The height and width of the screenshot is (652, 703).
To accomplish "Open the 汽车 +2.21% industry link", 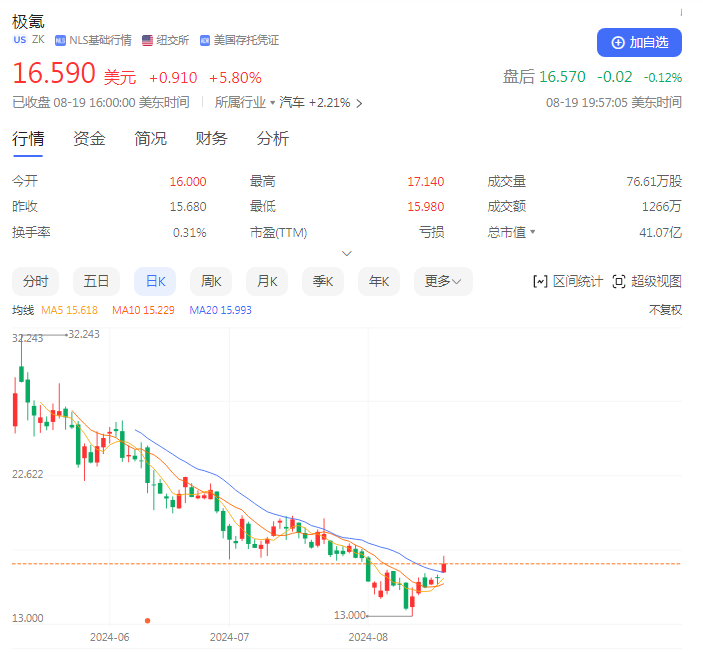I will [x=321, y=103].
